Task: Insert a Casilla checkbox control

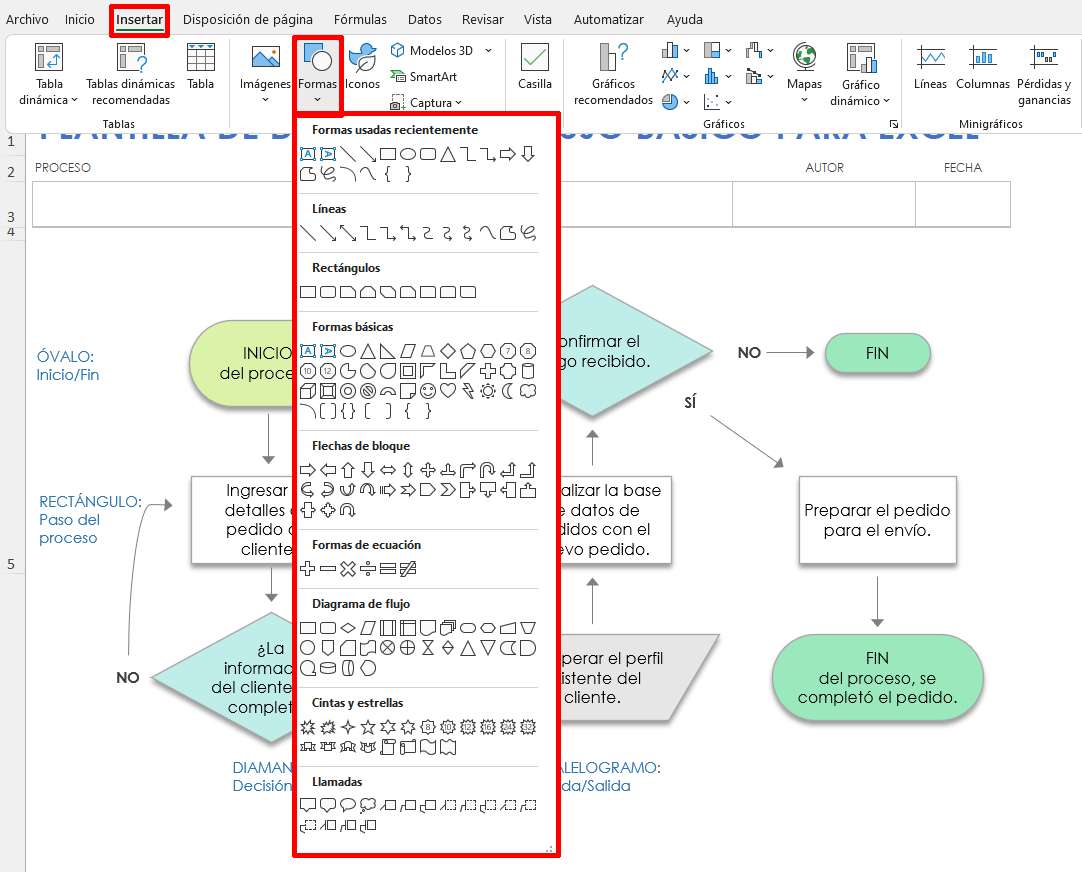Action: [x=535, y=67]
